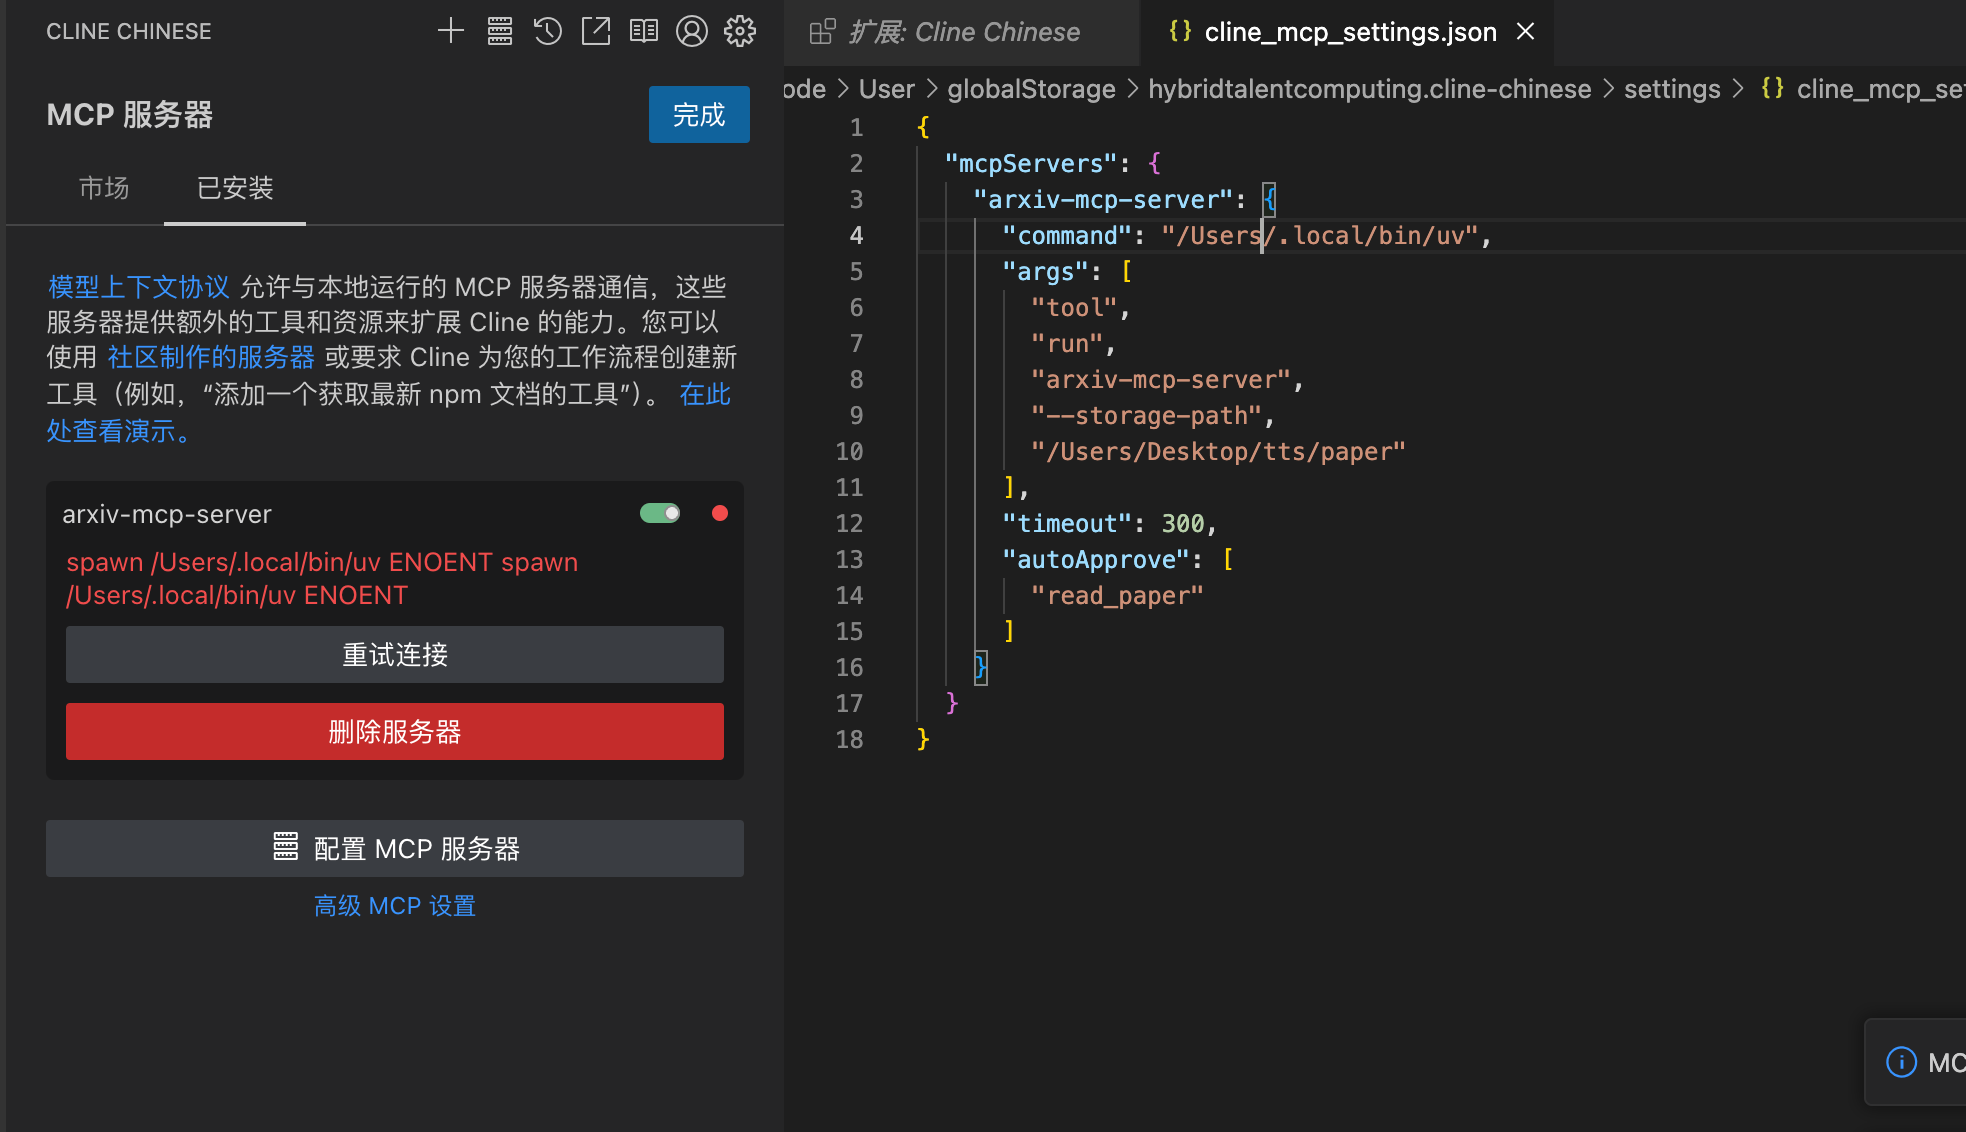This screenshot has width=1966, height=1132.
Task: Click the 重试连接 button
Action: (394, 655)
